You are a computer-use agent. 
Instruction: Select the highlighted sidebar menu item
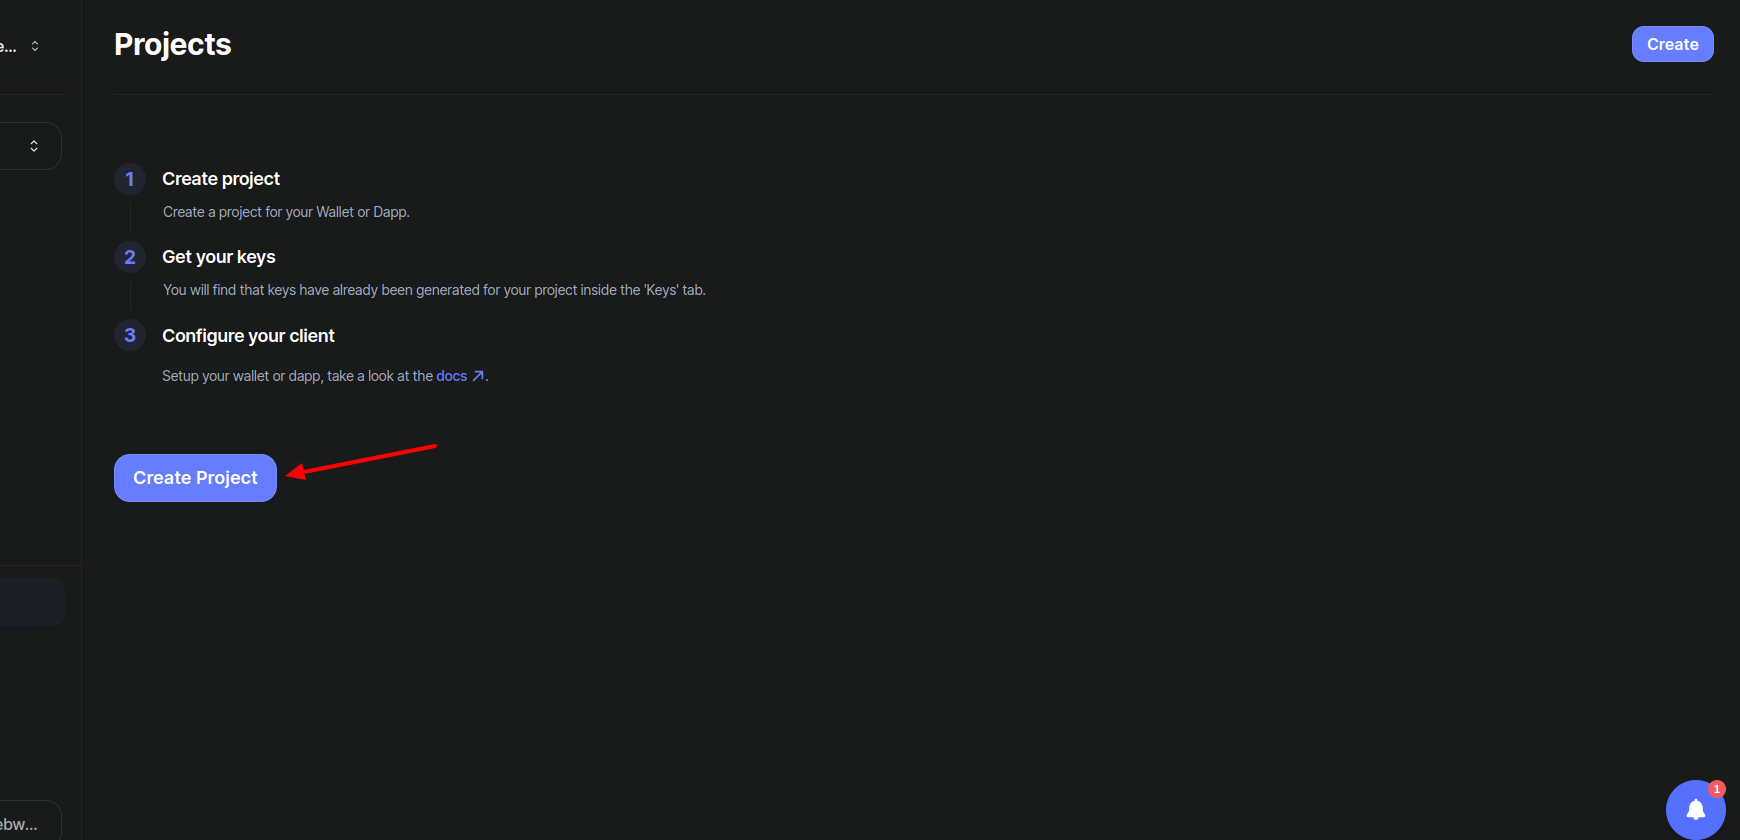pyautogui.click(x=32, y=601)
